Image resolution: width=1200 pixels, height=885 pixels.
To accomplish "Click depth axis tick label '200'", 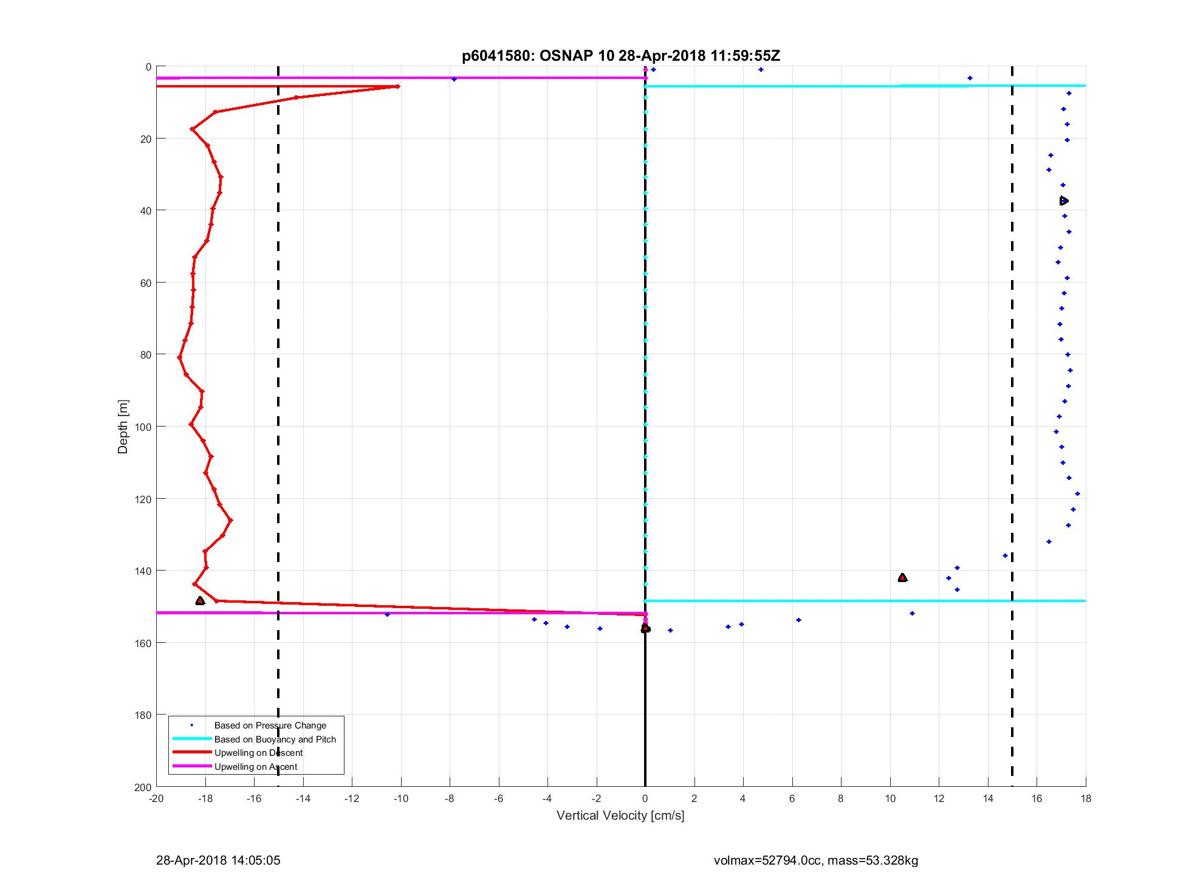I will (x=141, y=787).
